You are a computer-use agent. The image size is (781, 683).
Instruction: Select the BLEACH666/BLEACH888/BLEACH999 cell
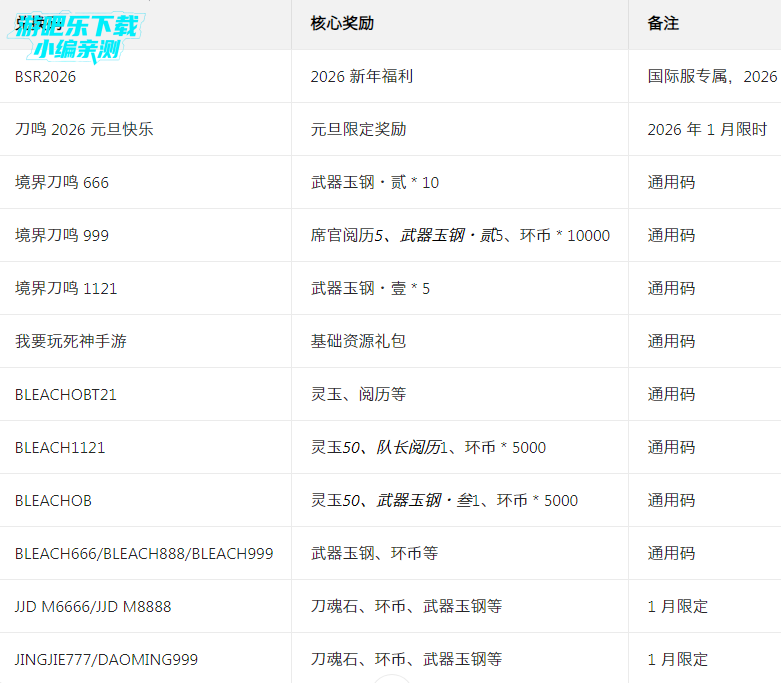pyautogui.click(x=144, y=553)
